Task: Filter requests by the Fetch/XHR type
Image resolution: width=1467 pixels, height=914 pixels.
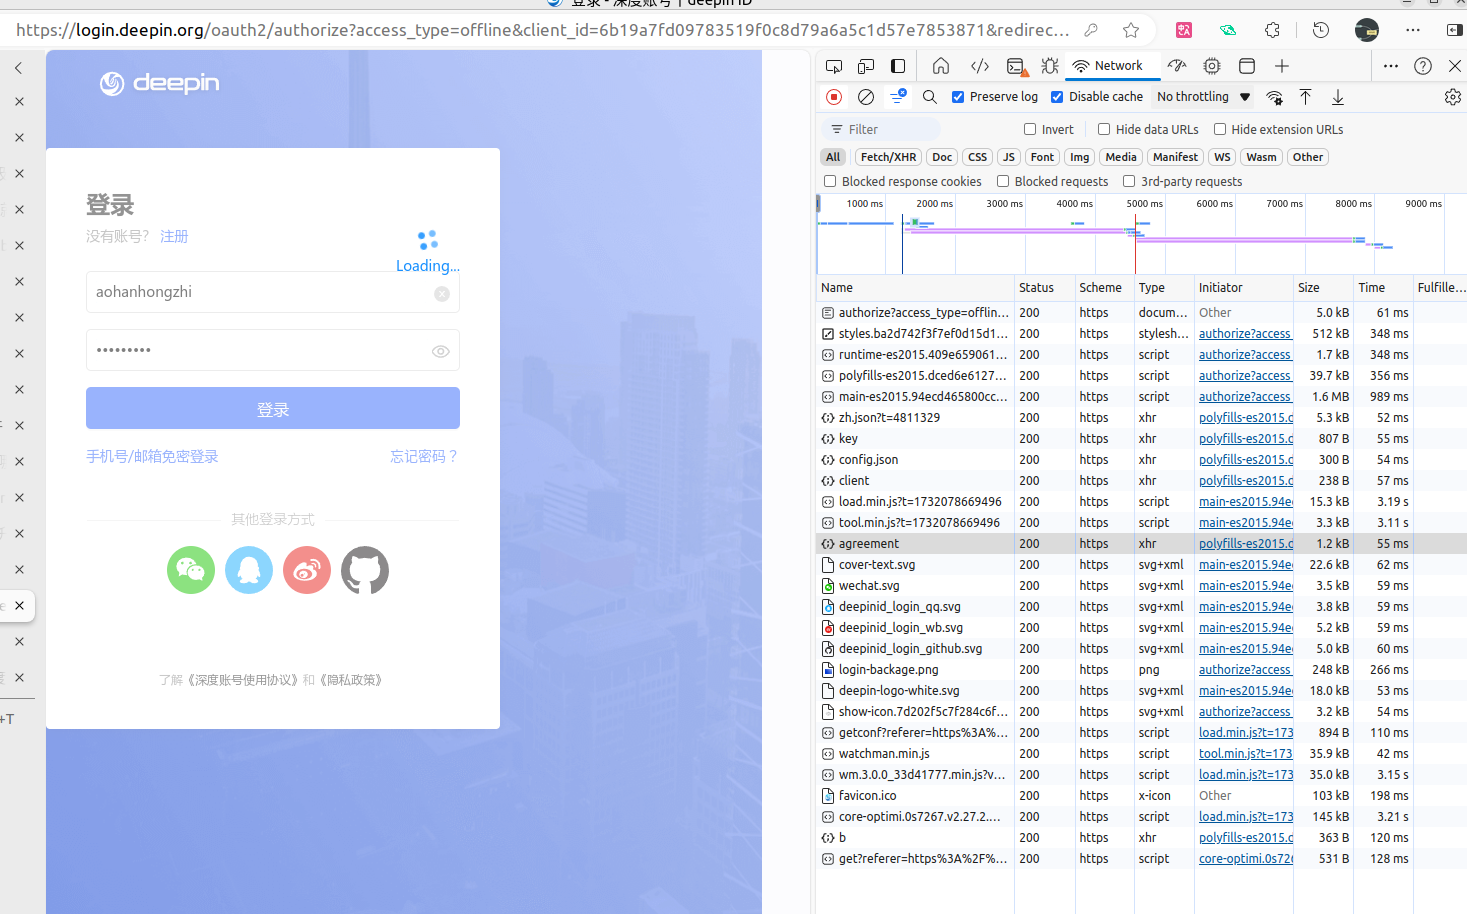Action: point(888,157)
